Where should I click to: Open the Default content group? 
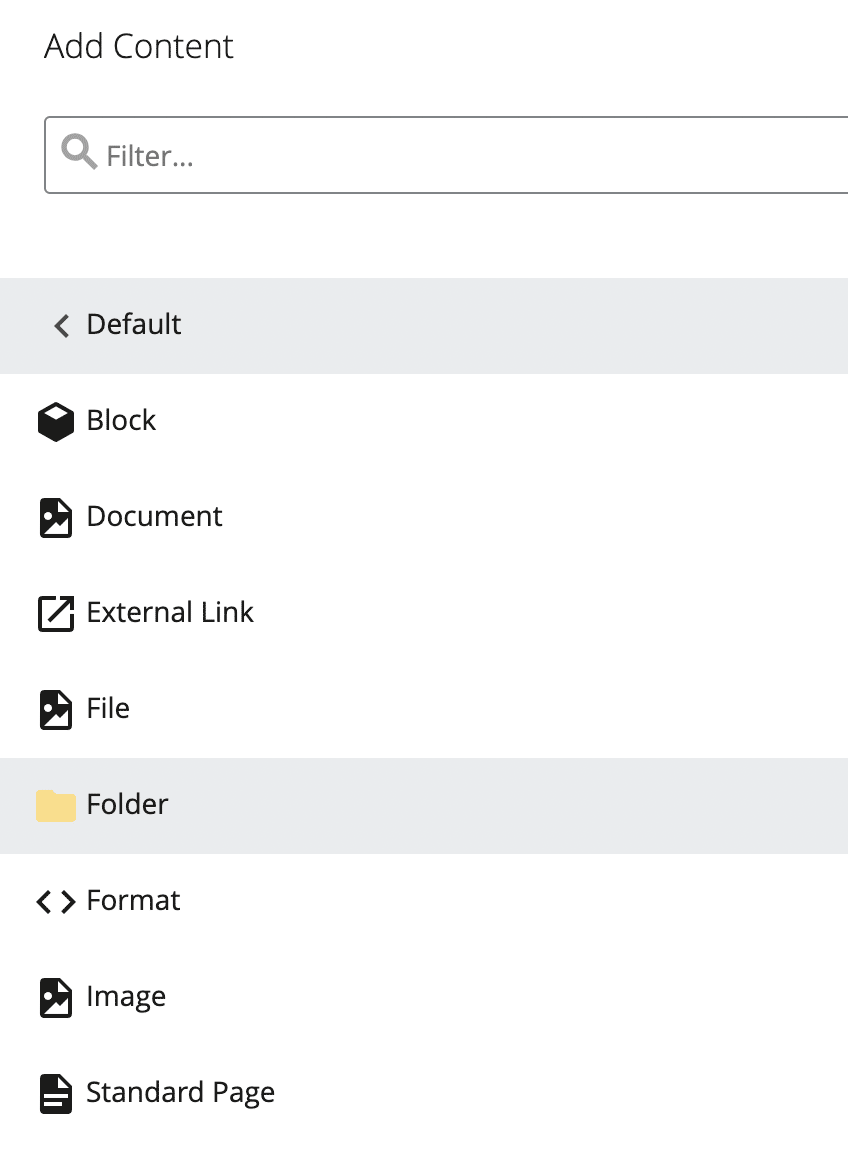click(133, 325)
